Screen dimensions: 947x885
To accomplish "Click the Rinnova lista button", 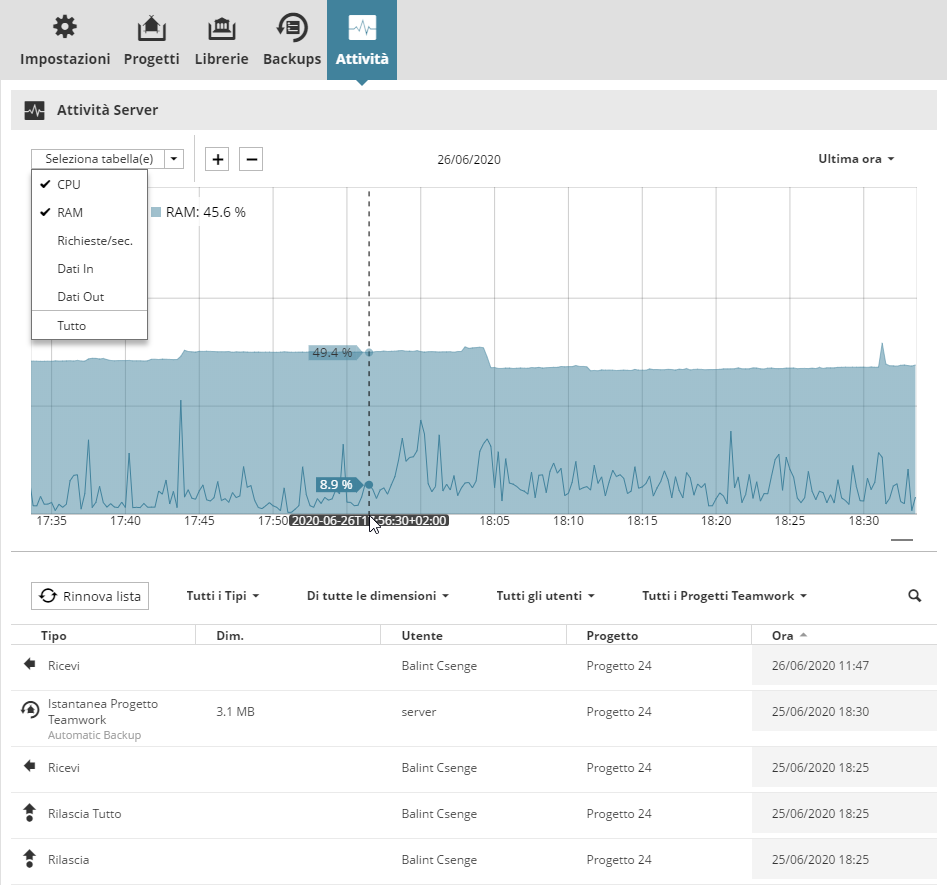I will 90,596.
